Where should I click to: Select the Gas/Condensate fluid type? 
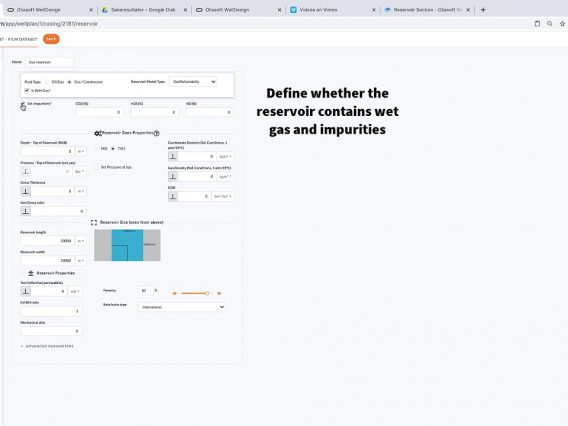(69, 82)
